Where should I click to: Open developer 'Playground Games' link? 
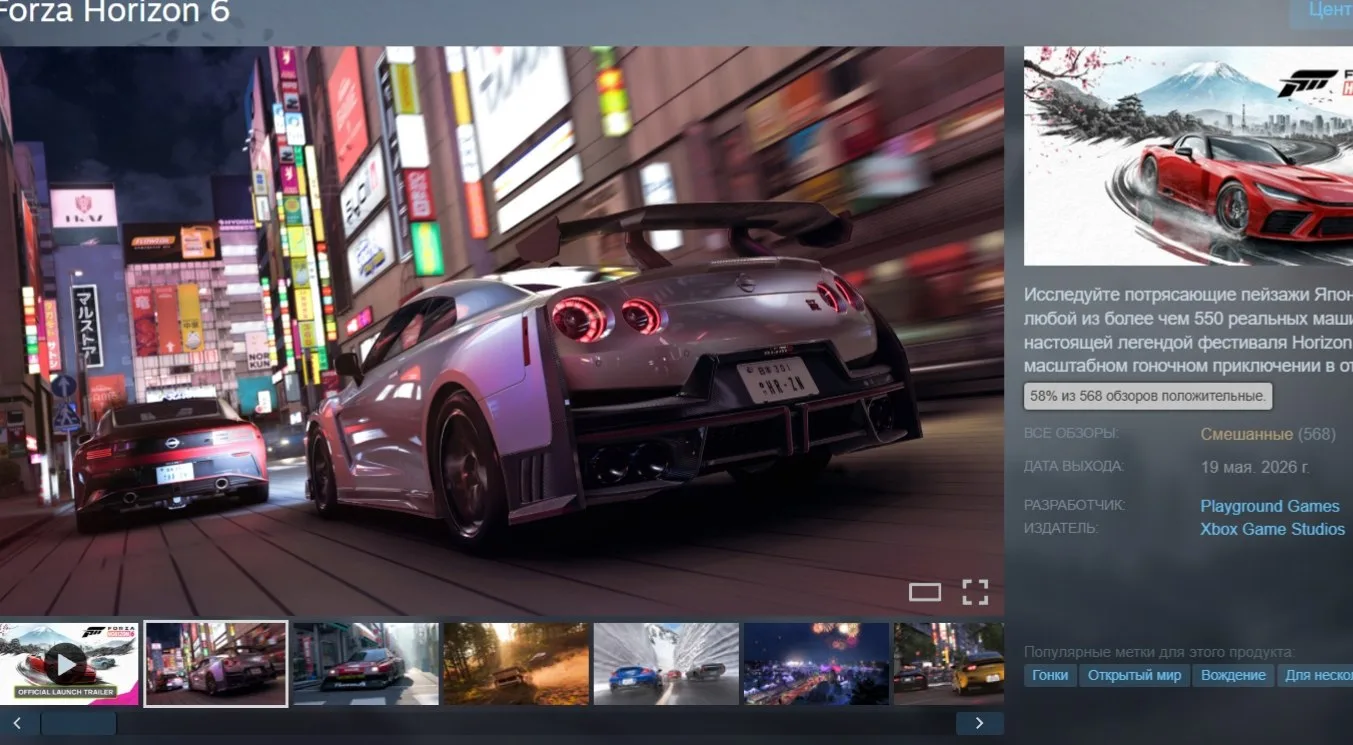click(1270, 506)
